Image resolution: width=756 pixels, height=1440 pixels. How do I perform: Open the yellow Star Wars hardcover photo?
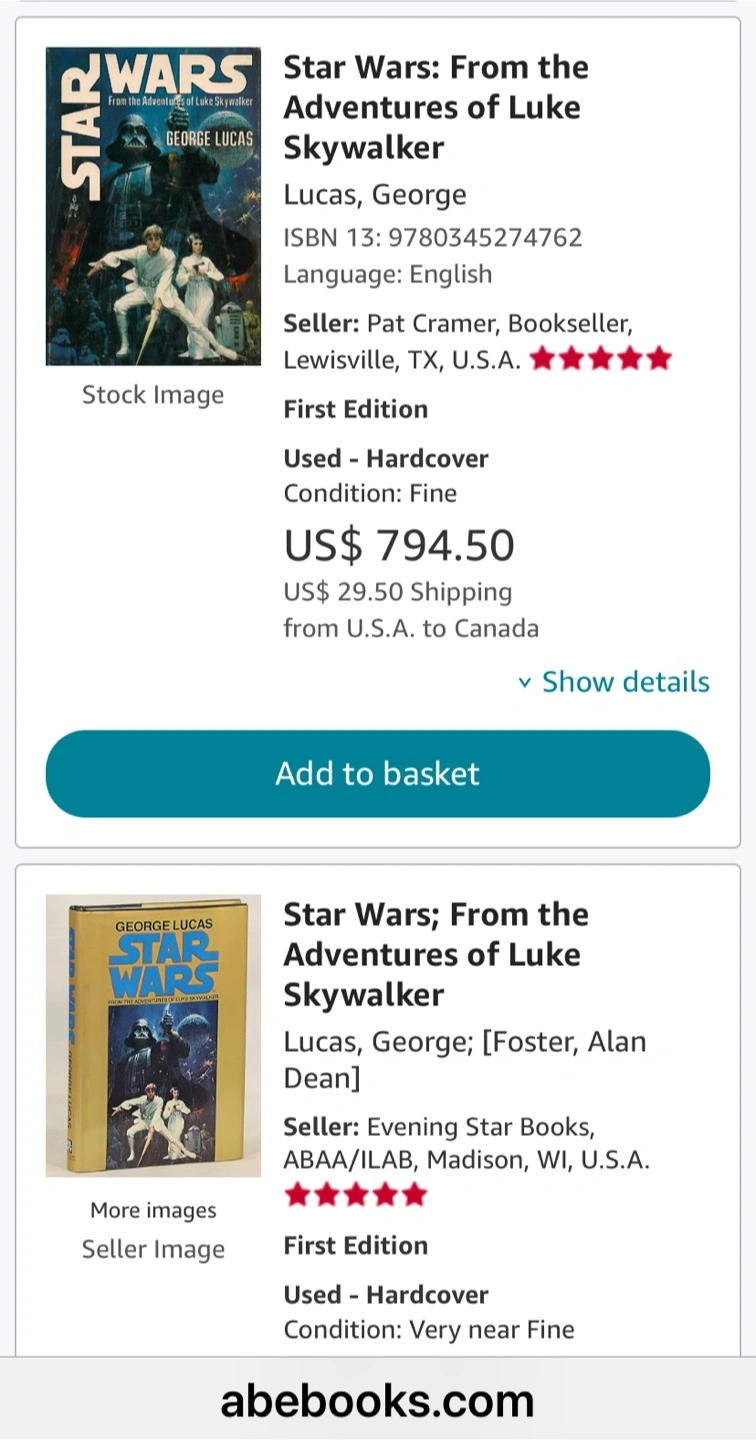coord(153,1035)
